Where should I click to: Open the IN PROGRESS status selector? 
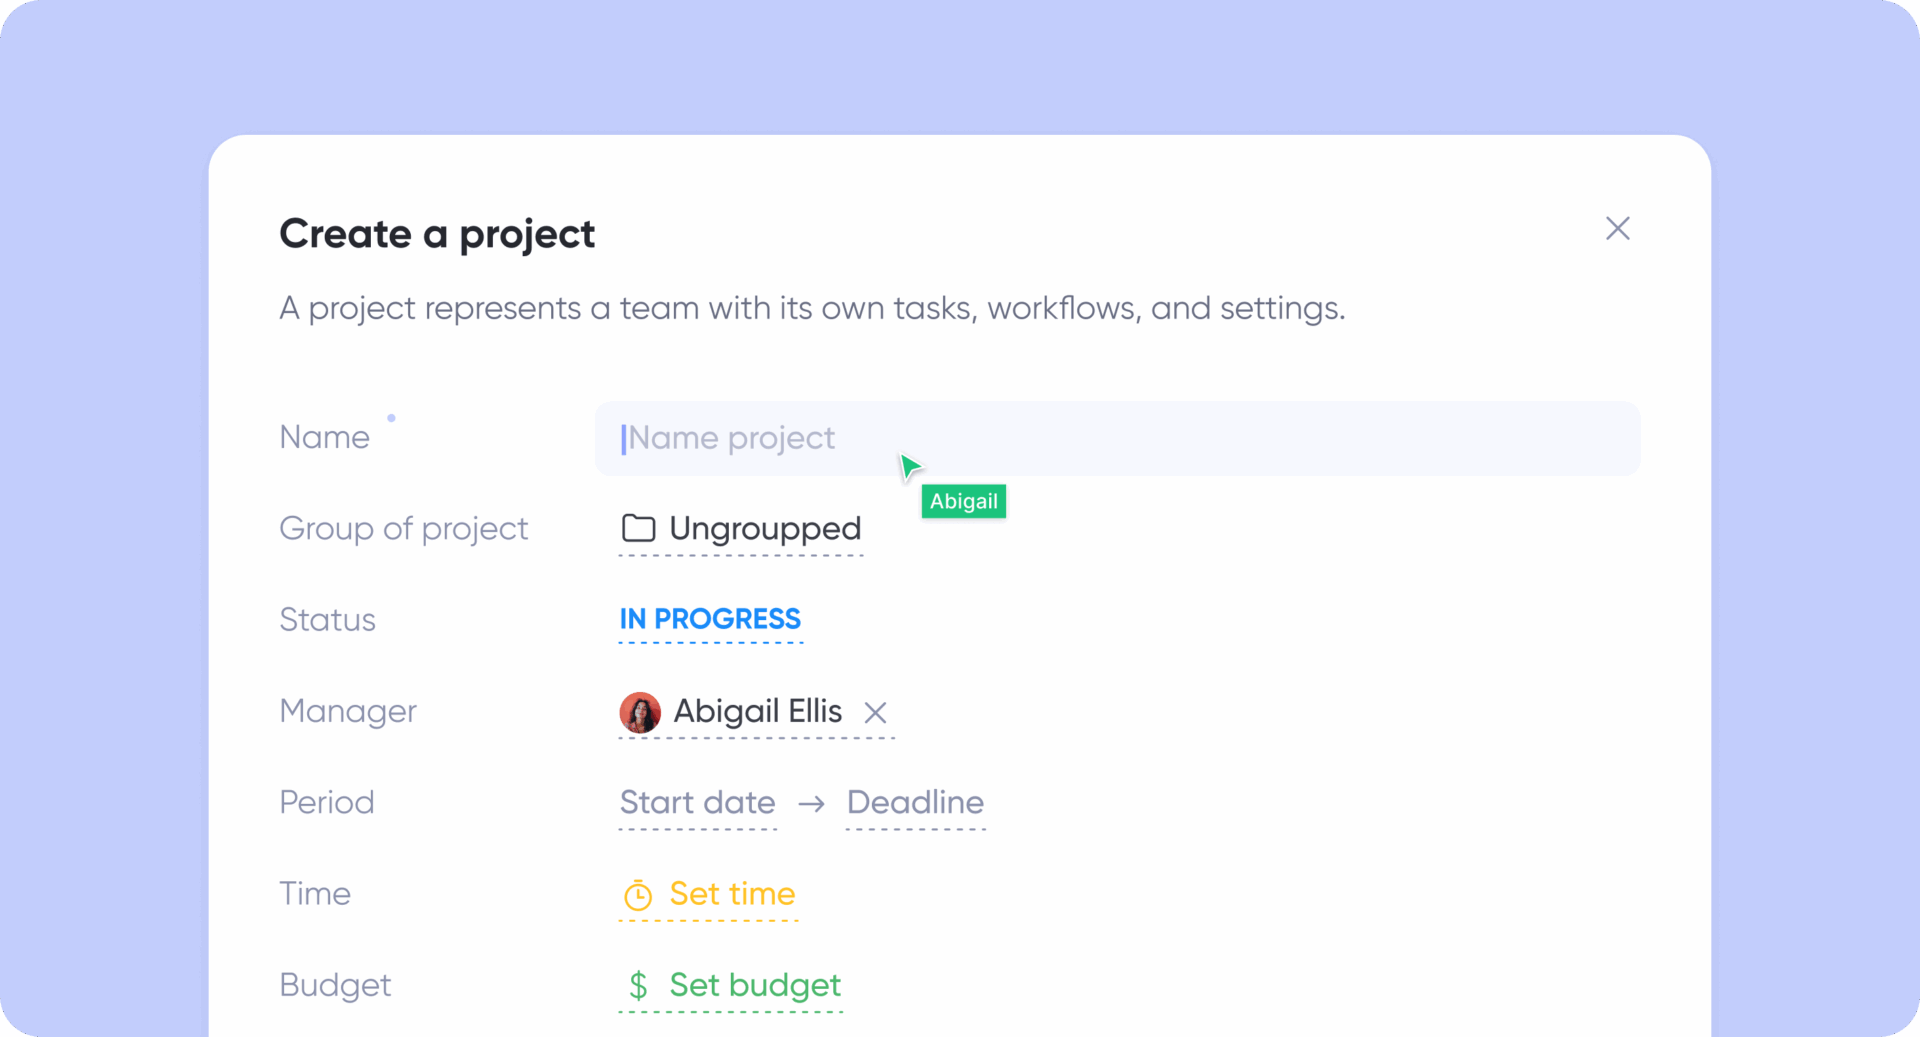coord(710,620)
